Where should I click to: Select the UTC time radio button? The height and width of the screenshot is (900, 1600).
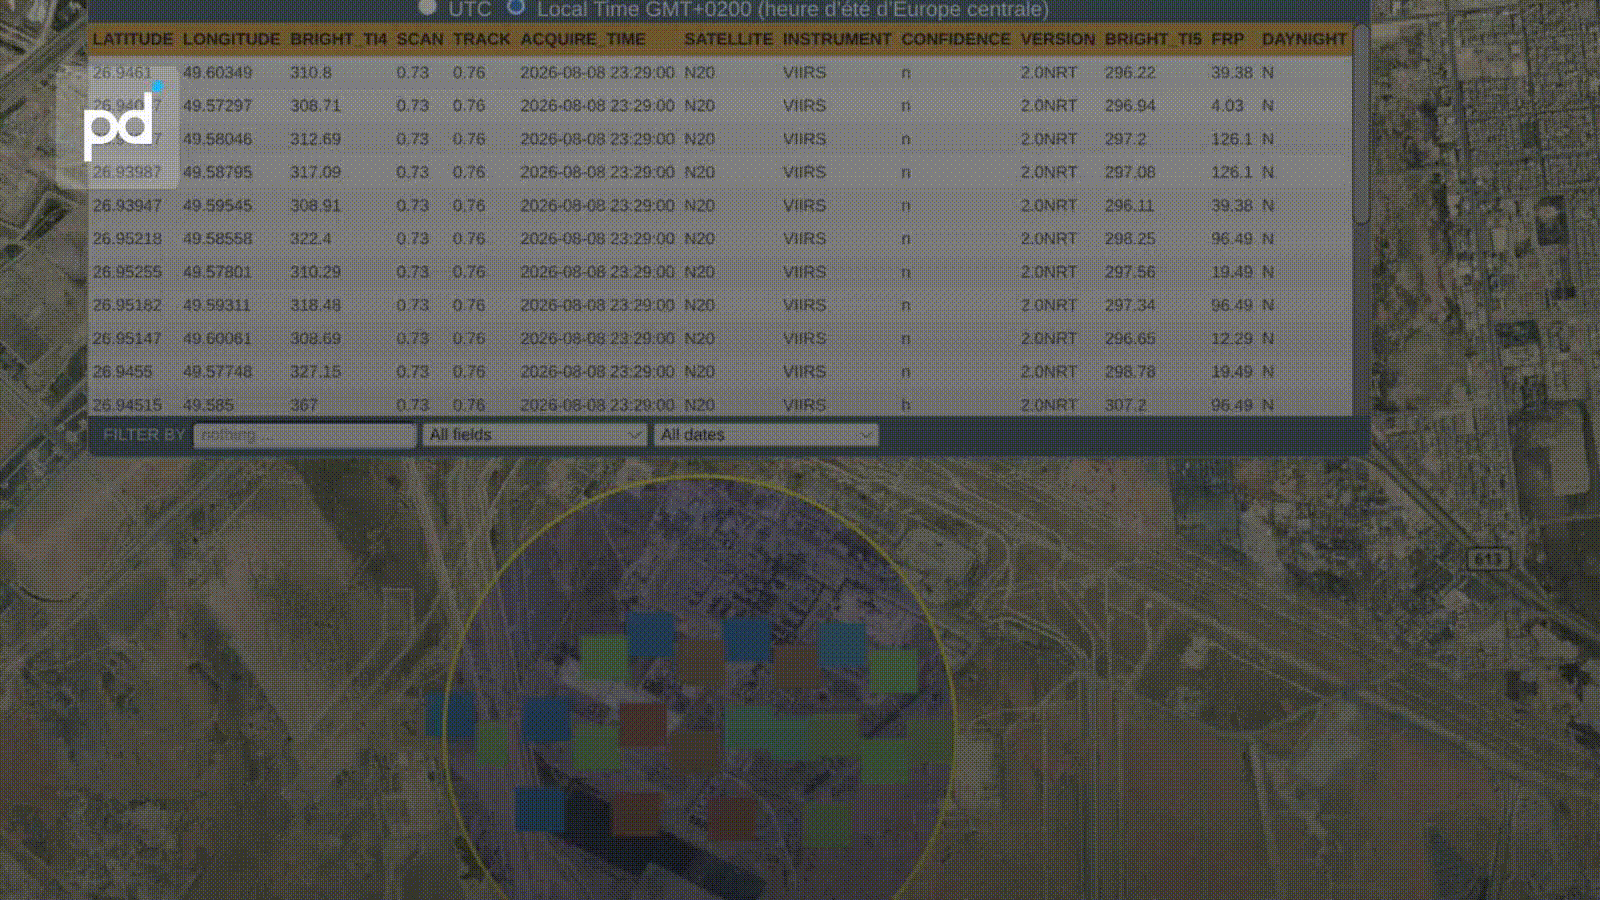(x=428, y=8)
